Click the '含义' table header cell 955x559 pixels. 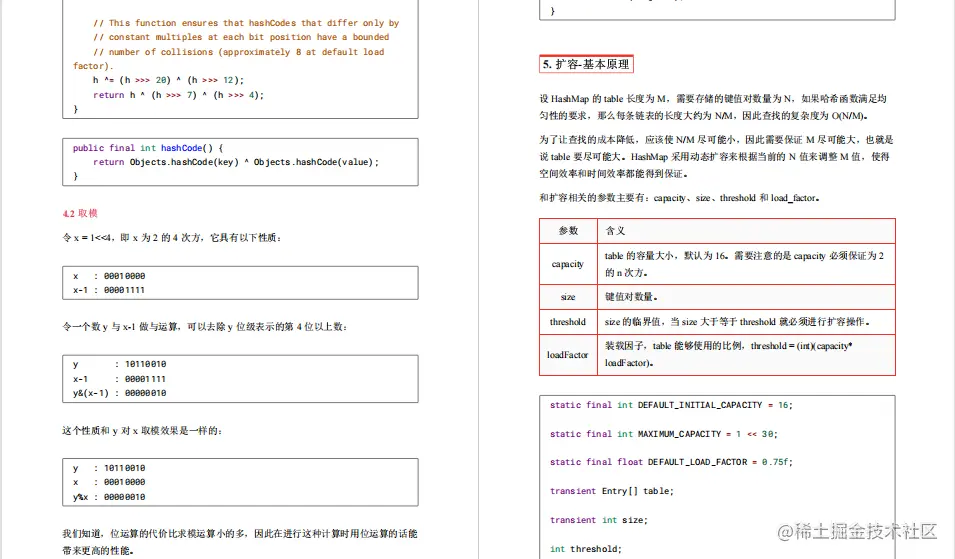(x=746, y=231)
